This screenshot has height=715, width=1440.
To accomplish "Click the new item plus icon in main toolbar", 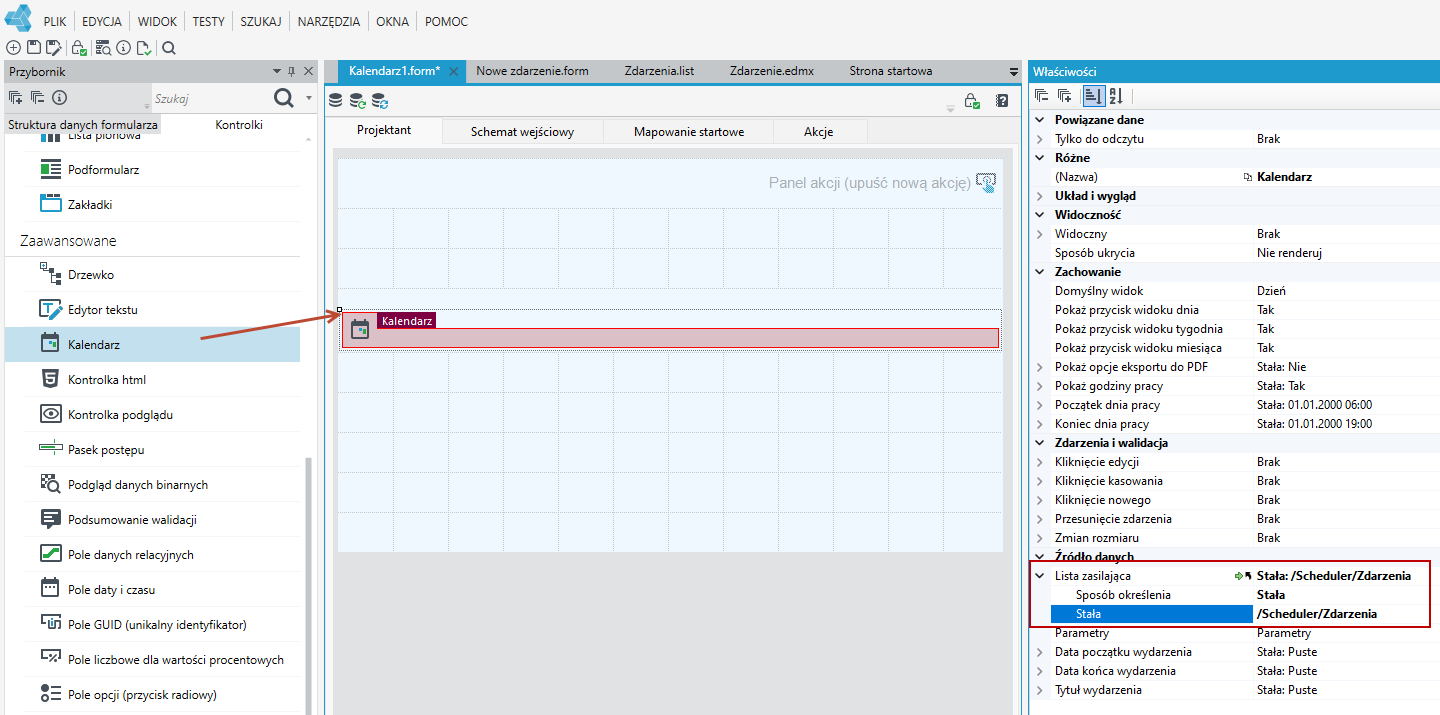I will click(14, 47).
